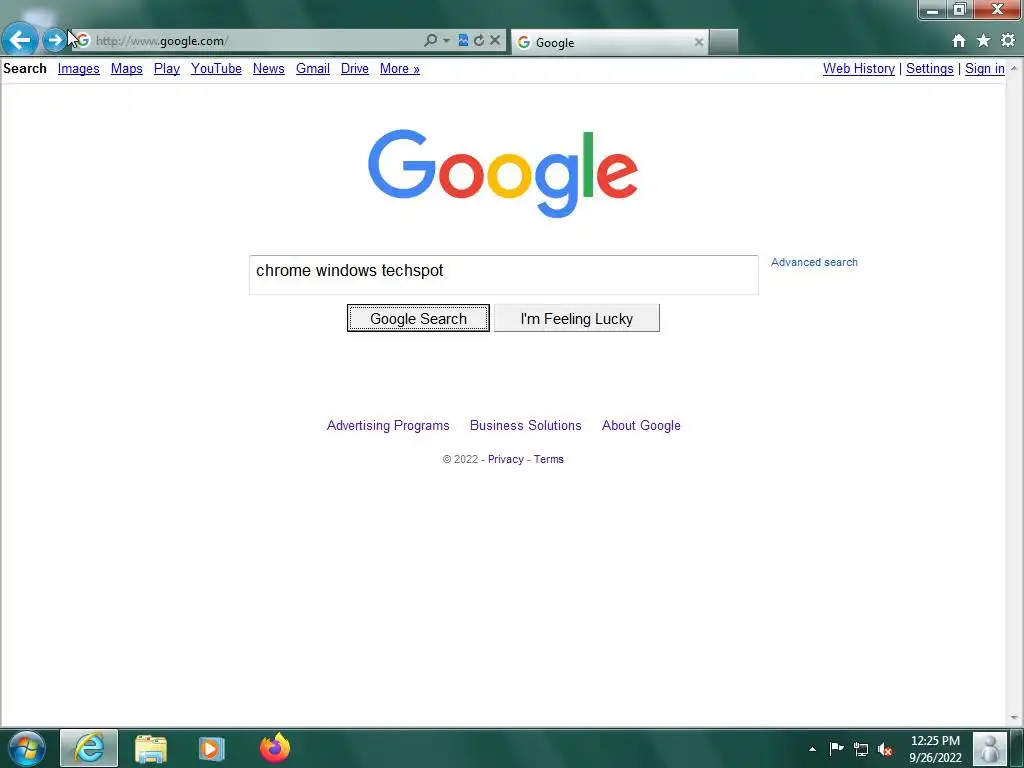The width and height of the screenshot is (1024, 768).
Task: Click the magnifier search icon in address bar
Action: pos(430,40)
